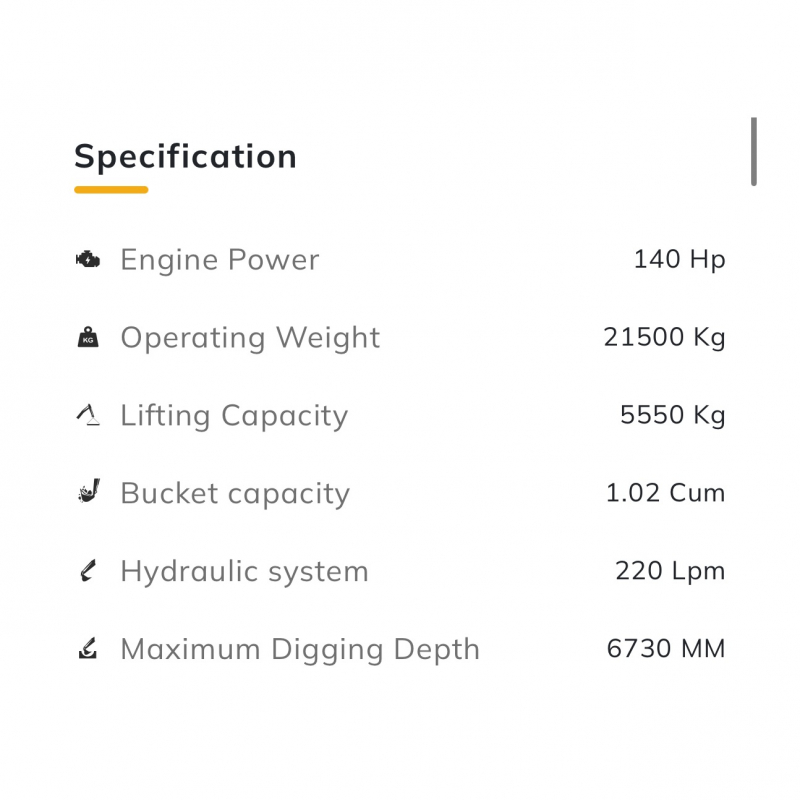Click the 6730 MM value
The height and width of the screenshot is (800, 800).
point(665,650)
